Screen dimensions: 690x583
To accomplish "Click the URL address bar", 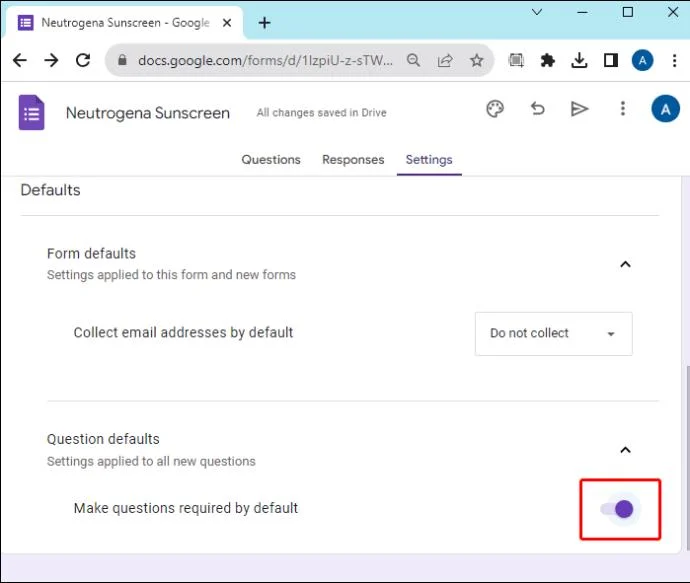I will [x=265, y=60].
